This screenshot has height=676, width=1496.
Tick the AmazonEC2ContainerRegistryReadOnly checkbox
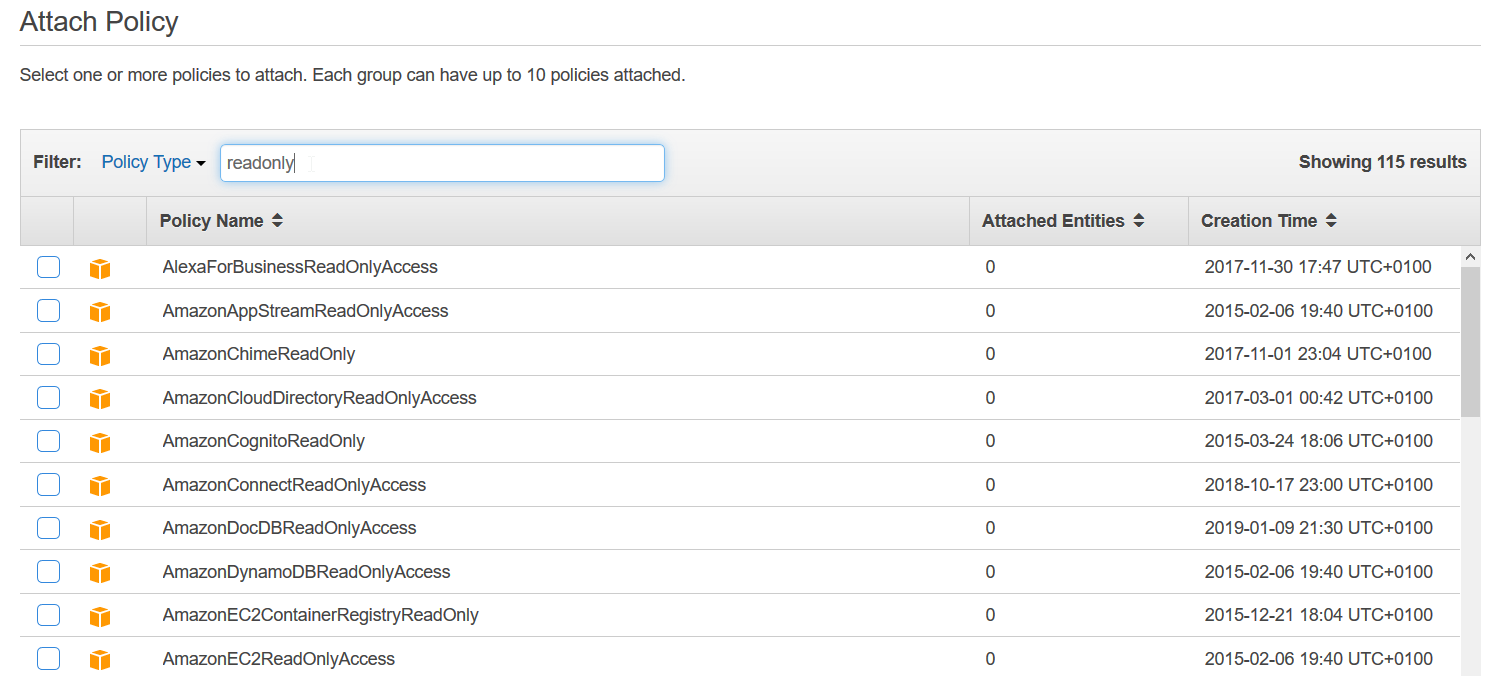[48, 615]
